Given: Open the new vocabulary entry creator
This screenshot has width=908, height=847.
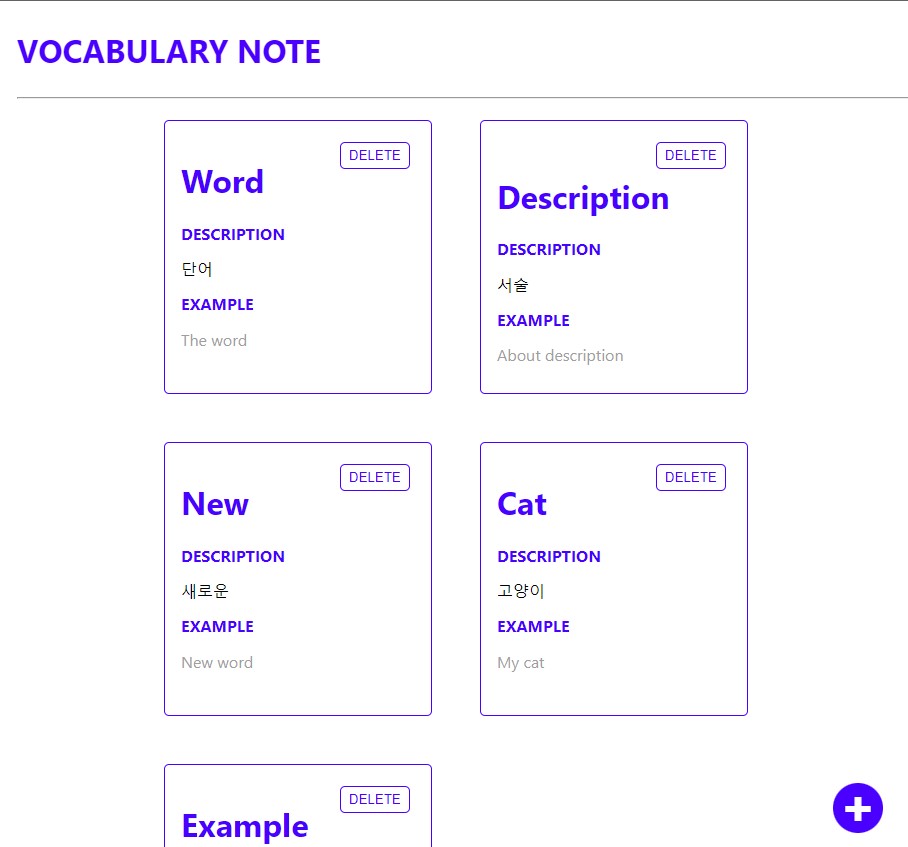Looking at the screenshot, I should click(x=857, y=808).
